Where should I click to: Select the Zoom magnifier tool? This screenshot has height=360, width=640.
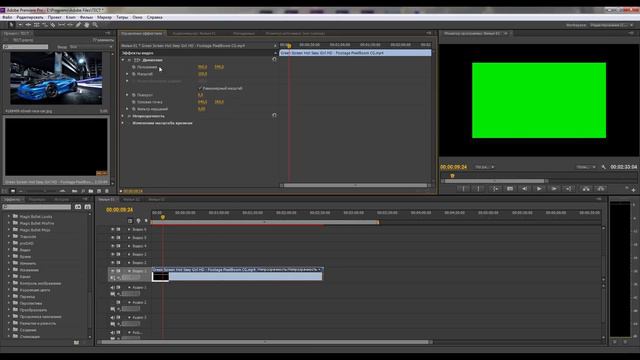95,25
